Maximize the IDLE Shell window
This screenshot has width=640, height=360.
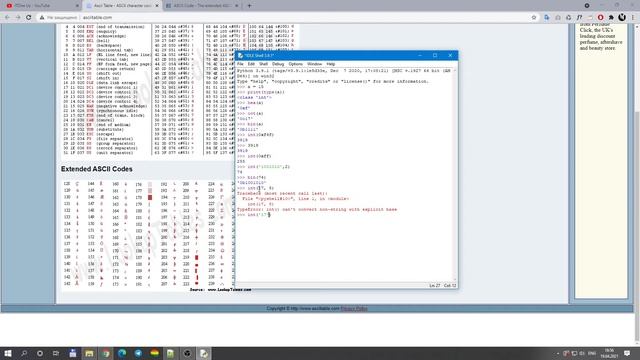tap(435, 56)
